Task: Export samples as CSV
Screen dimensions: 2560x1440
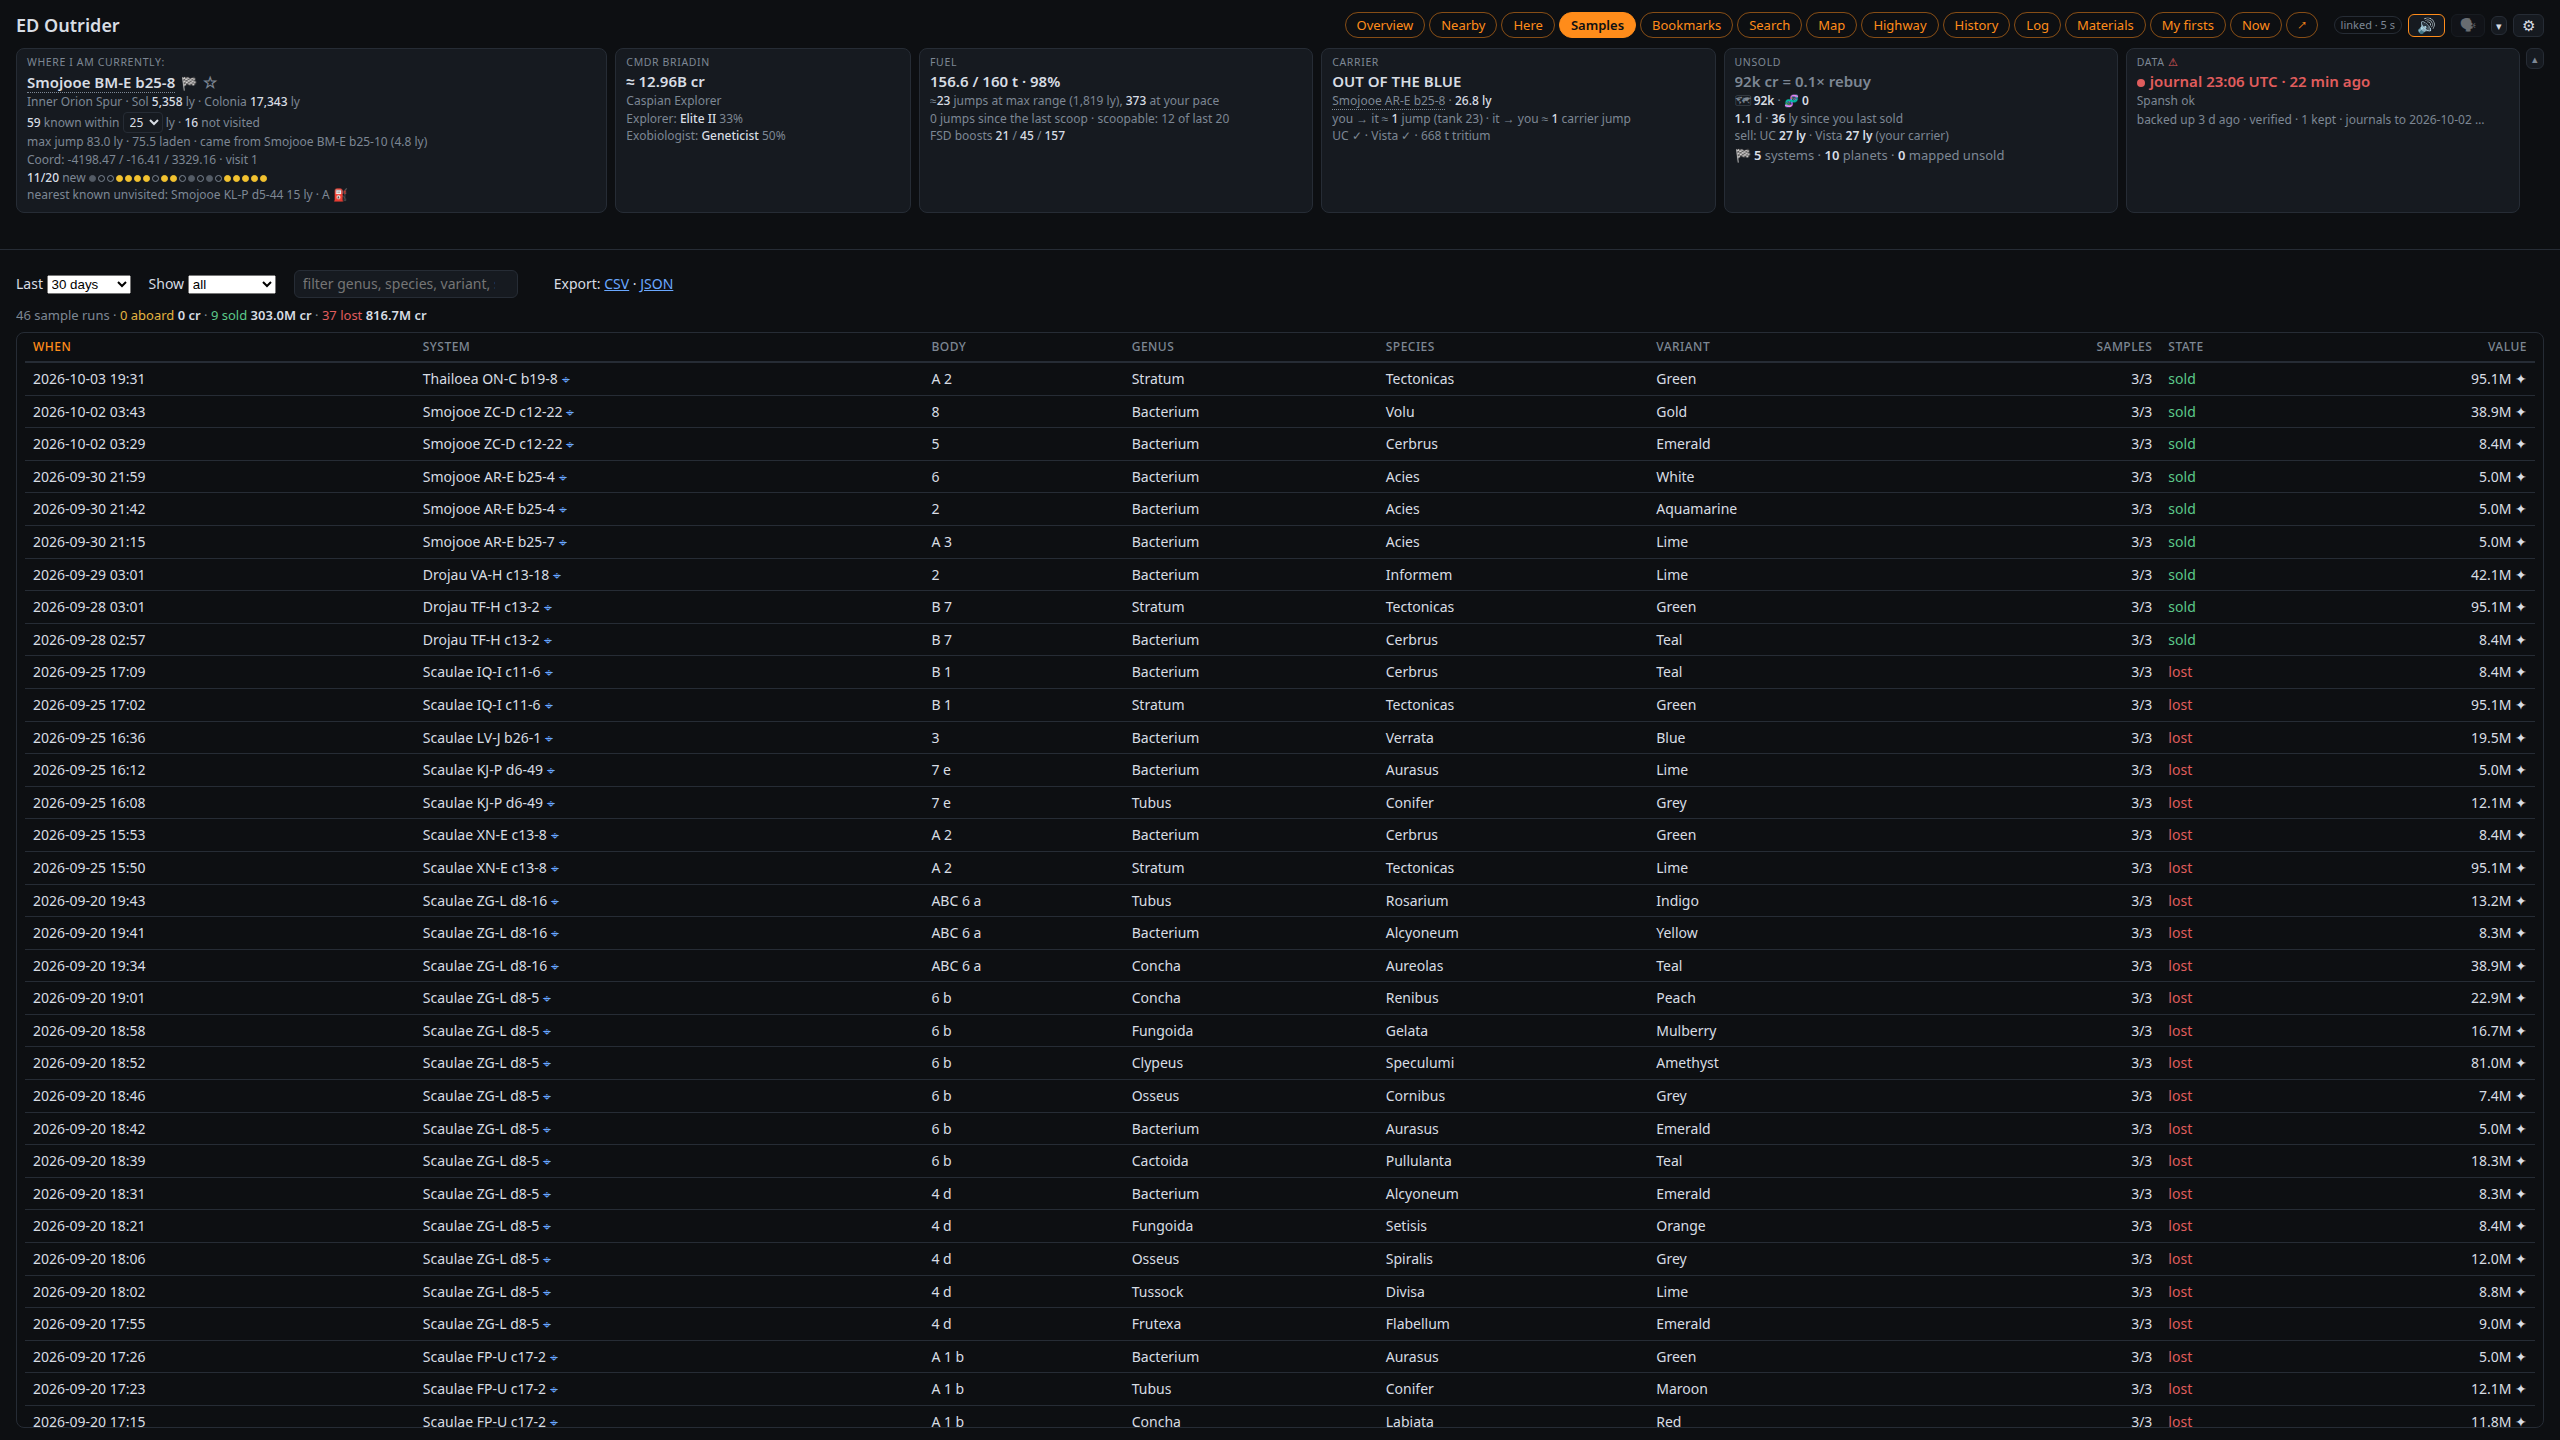Action: [616, 284]
